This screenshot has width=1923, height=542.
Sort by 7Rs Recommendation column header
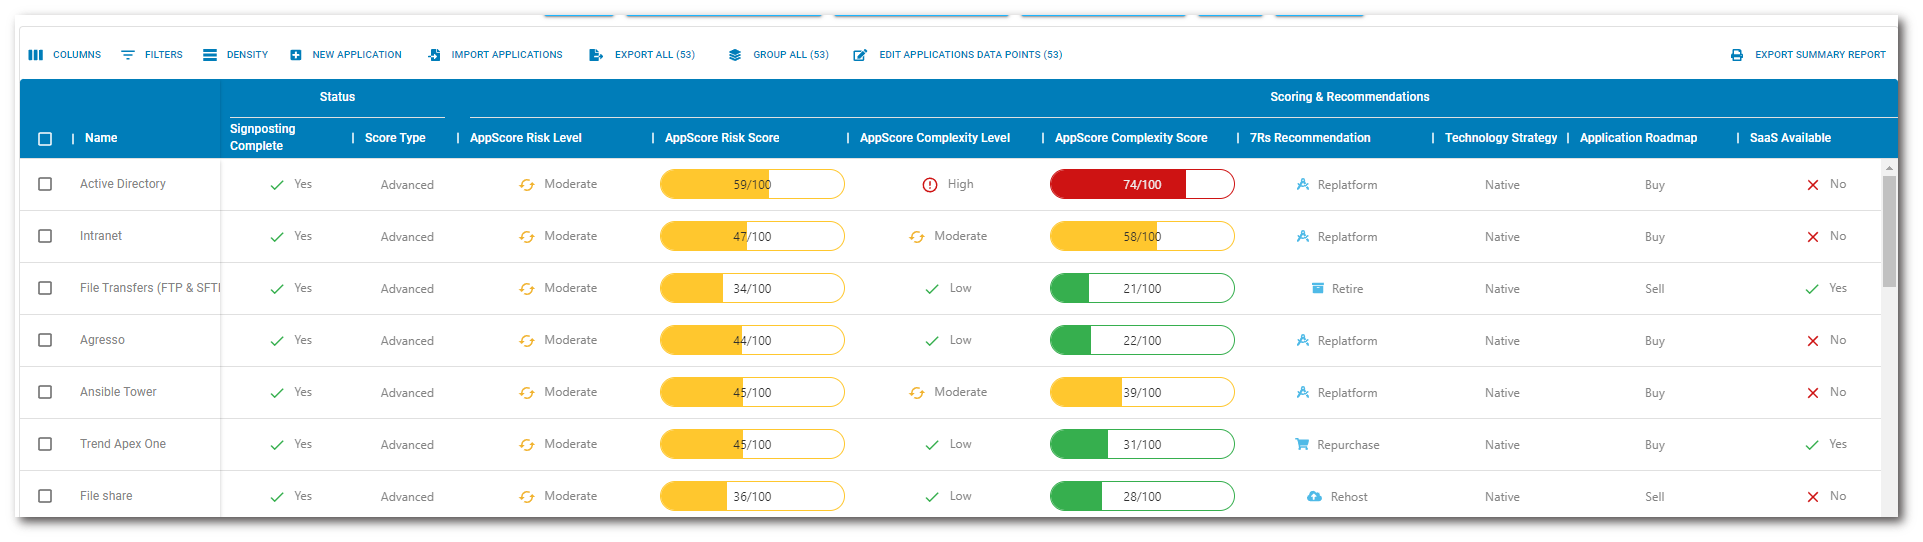(1310, 138)
